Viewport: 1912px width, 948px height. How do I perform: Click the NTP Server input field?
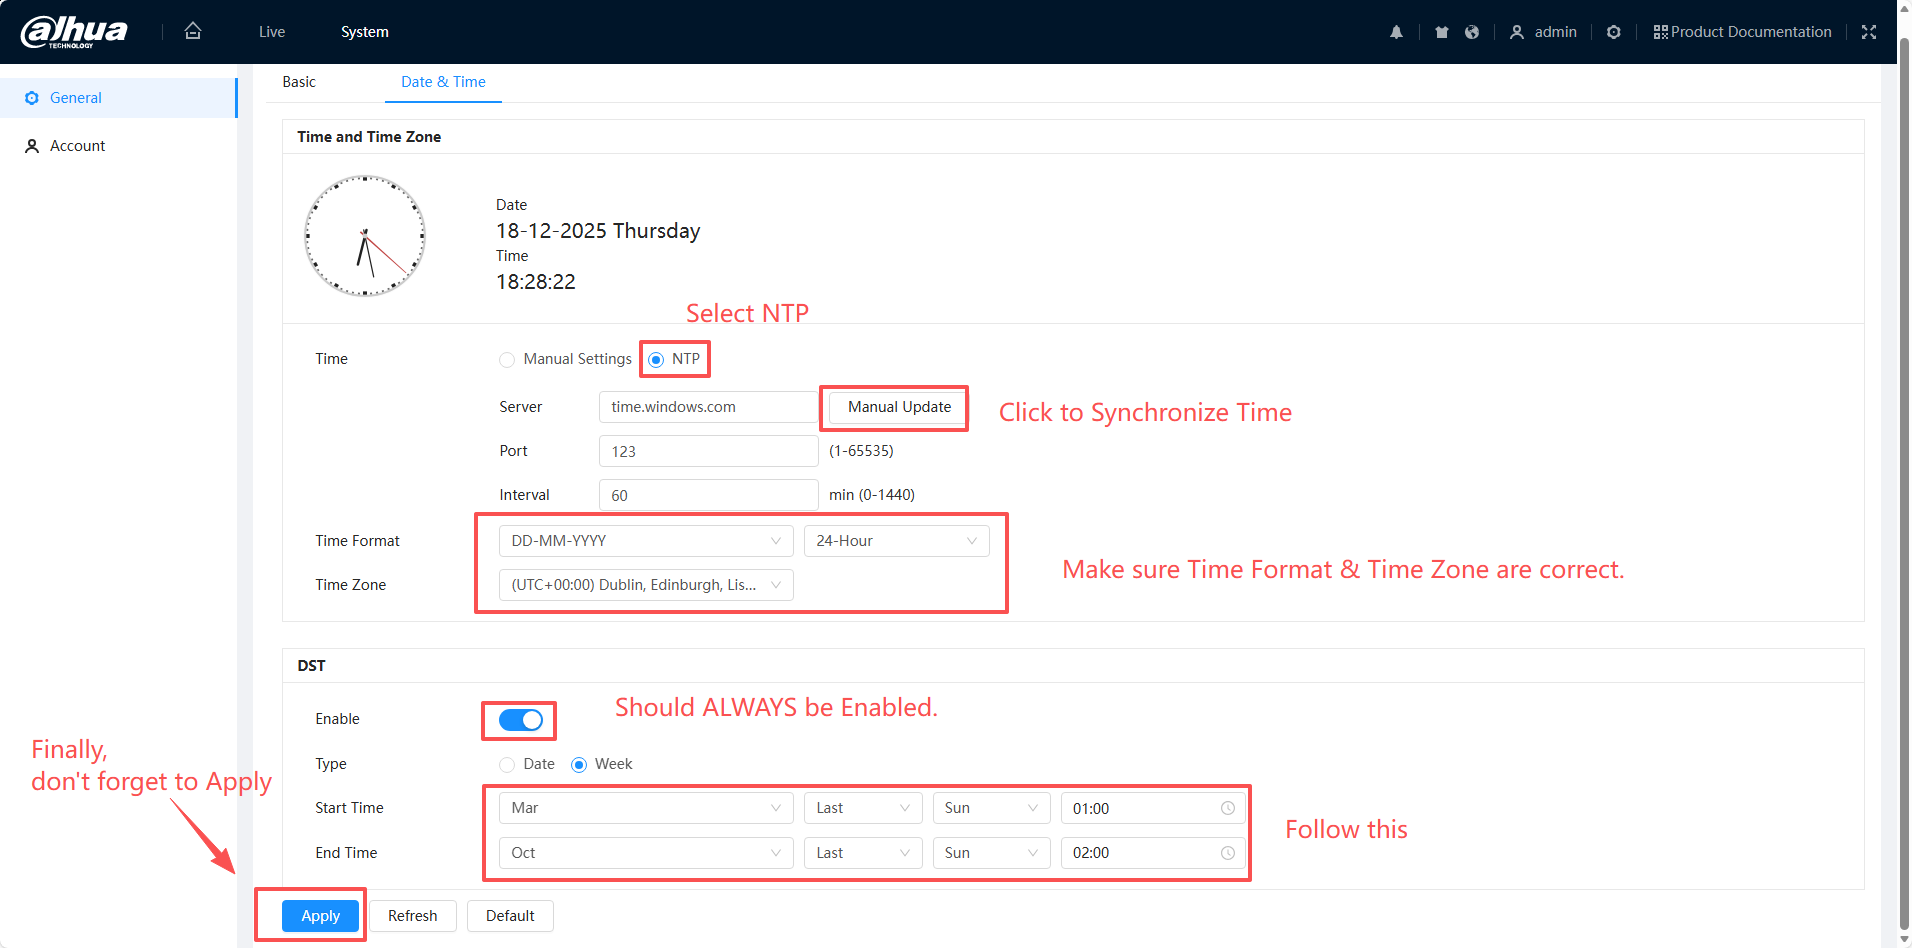pos(708,407)
